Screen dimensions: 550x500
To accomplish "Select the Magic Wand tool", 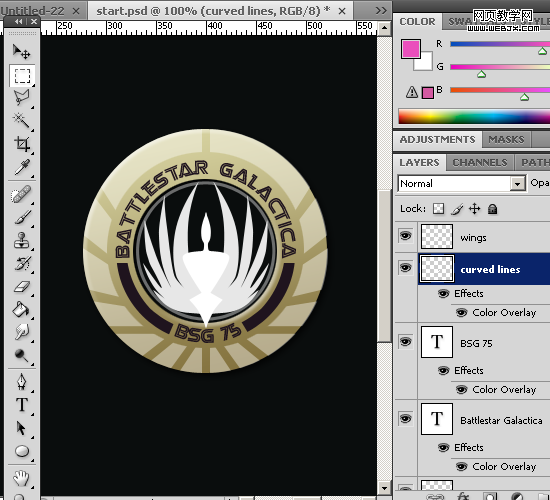I will pos(22,121).
